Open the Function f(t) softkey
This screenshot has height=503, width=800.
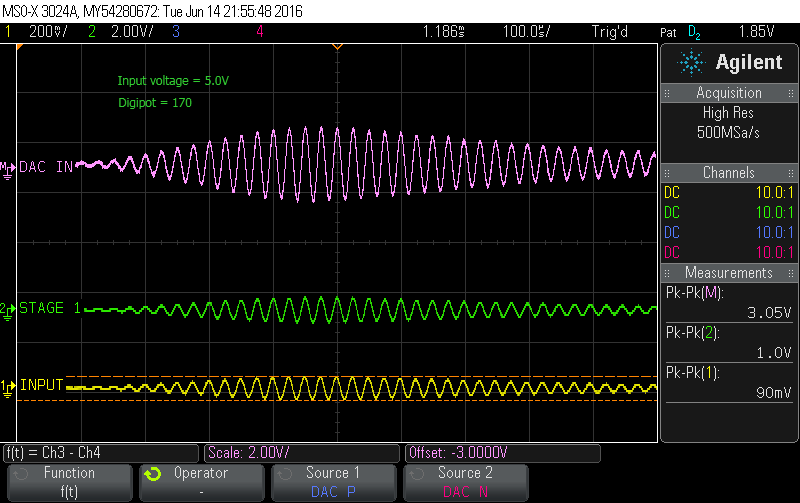[x=69, y=482]
